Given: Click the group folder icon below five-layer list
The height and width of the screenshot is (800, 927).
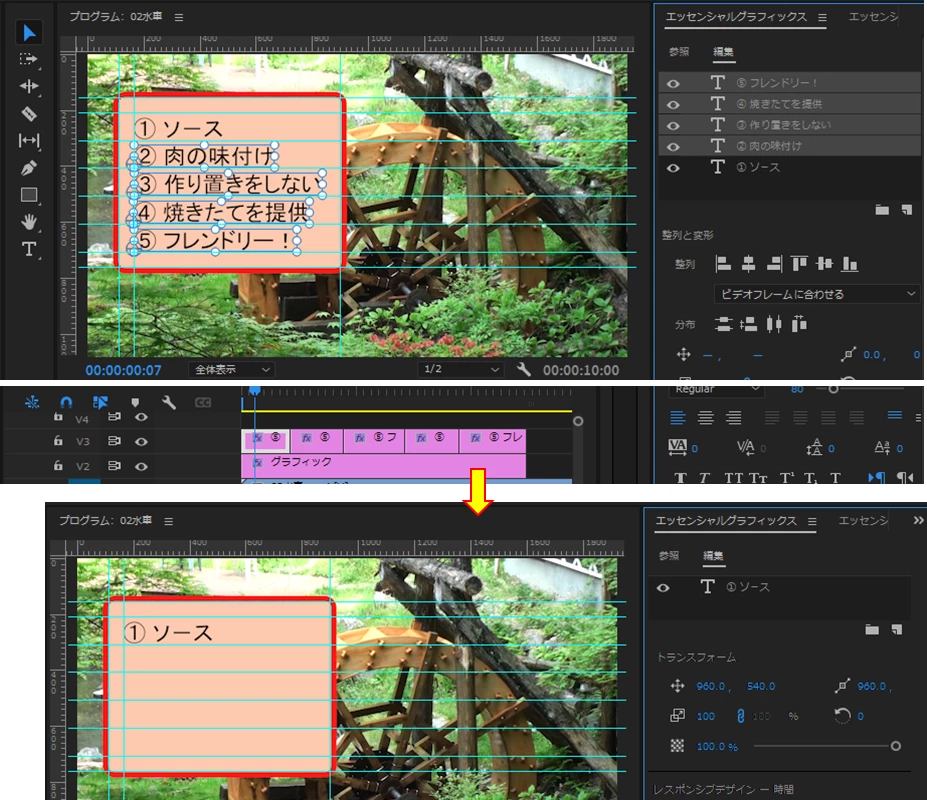Looking at the screenshot, I should [x=882, y=209].
